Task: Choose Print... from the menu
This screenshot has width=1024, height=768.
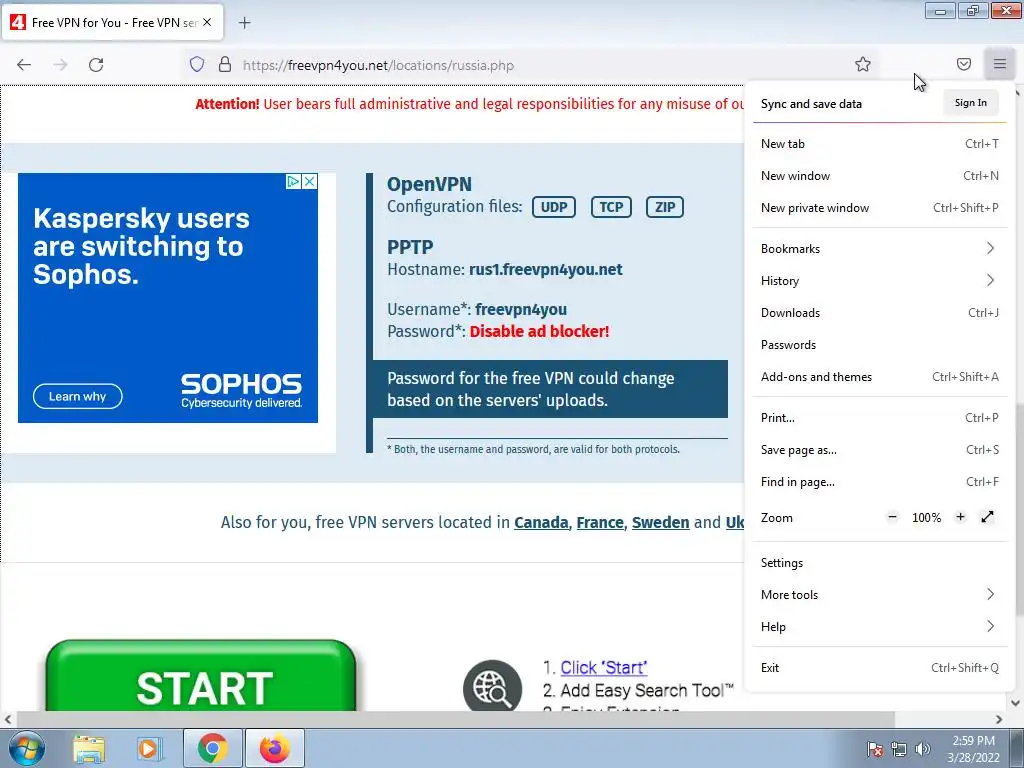Action: [x=879, y=417]
